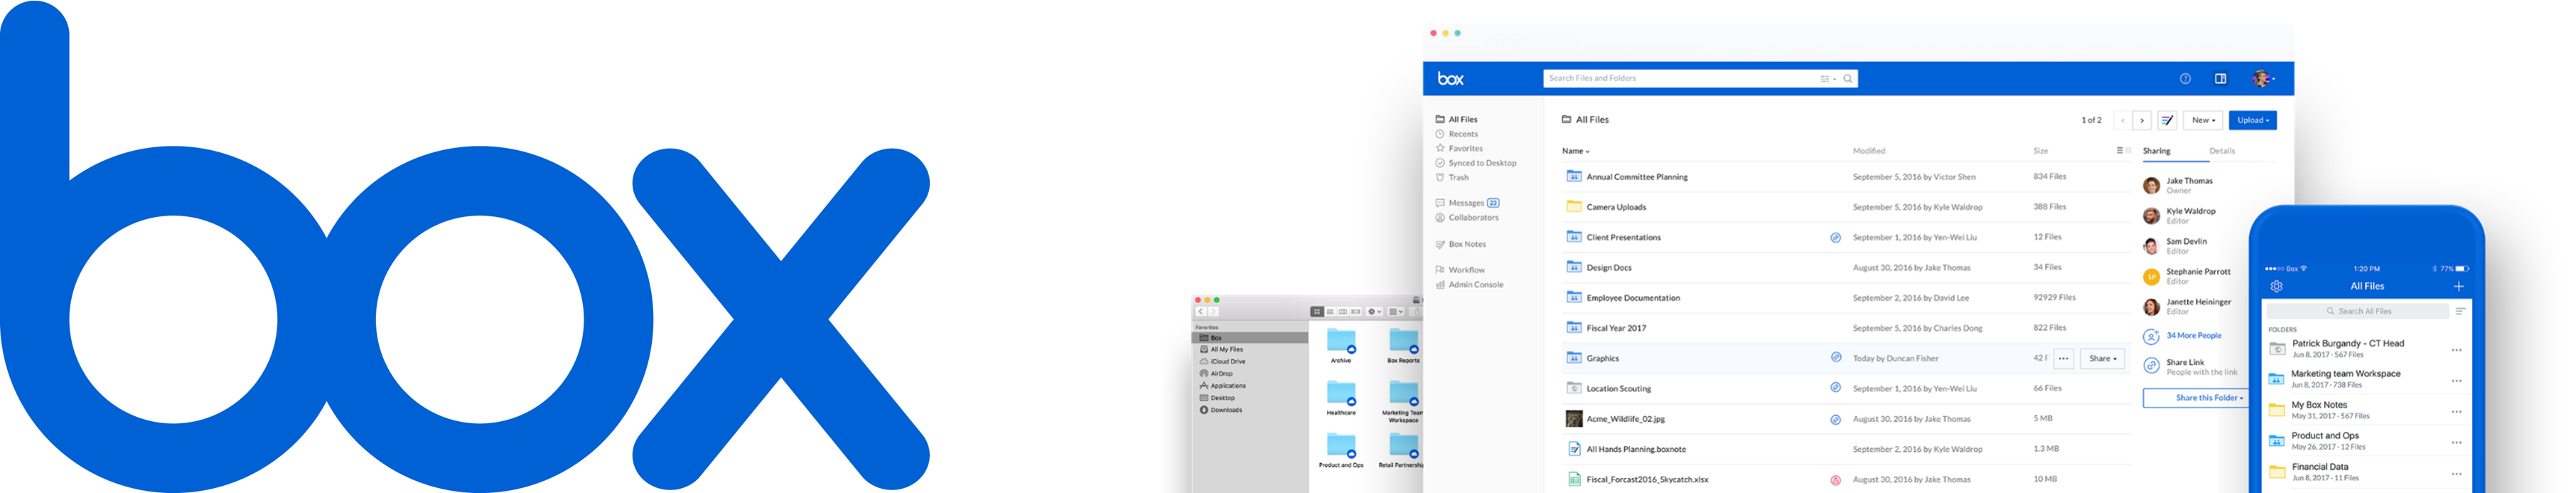Click the search magnifier icon in header
This screenshot has height=493, width=2576.
click(x=1848, y=79)
